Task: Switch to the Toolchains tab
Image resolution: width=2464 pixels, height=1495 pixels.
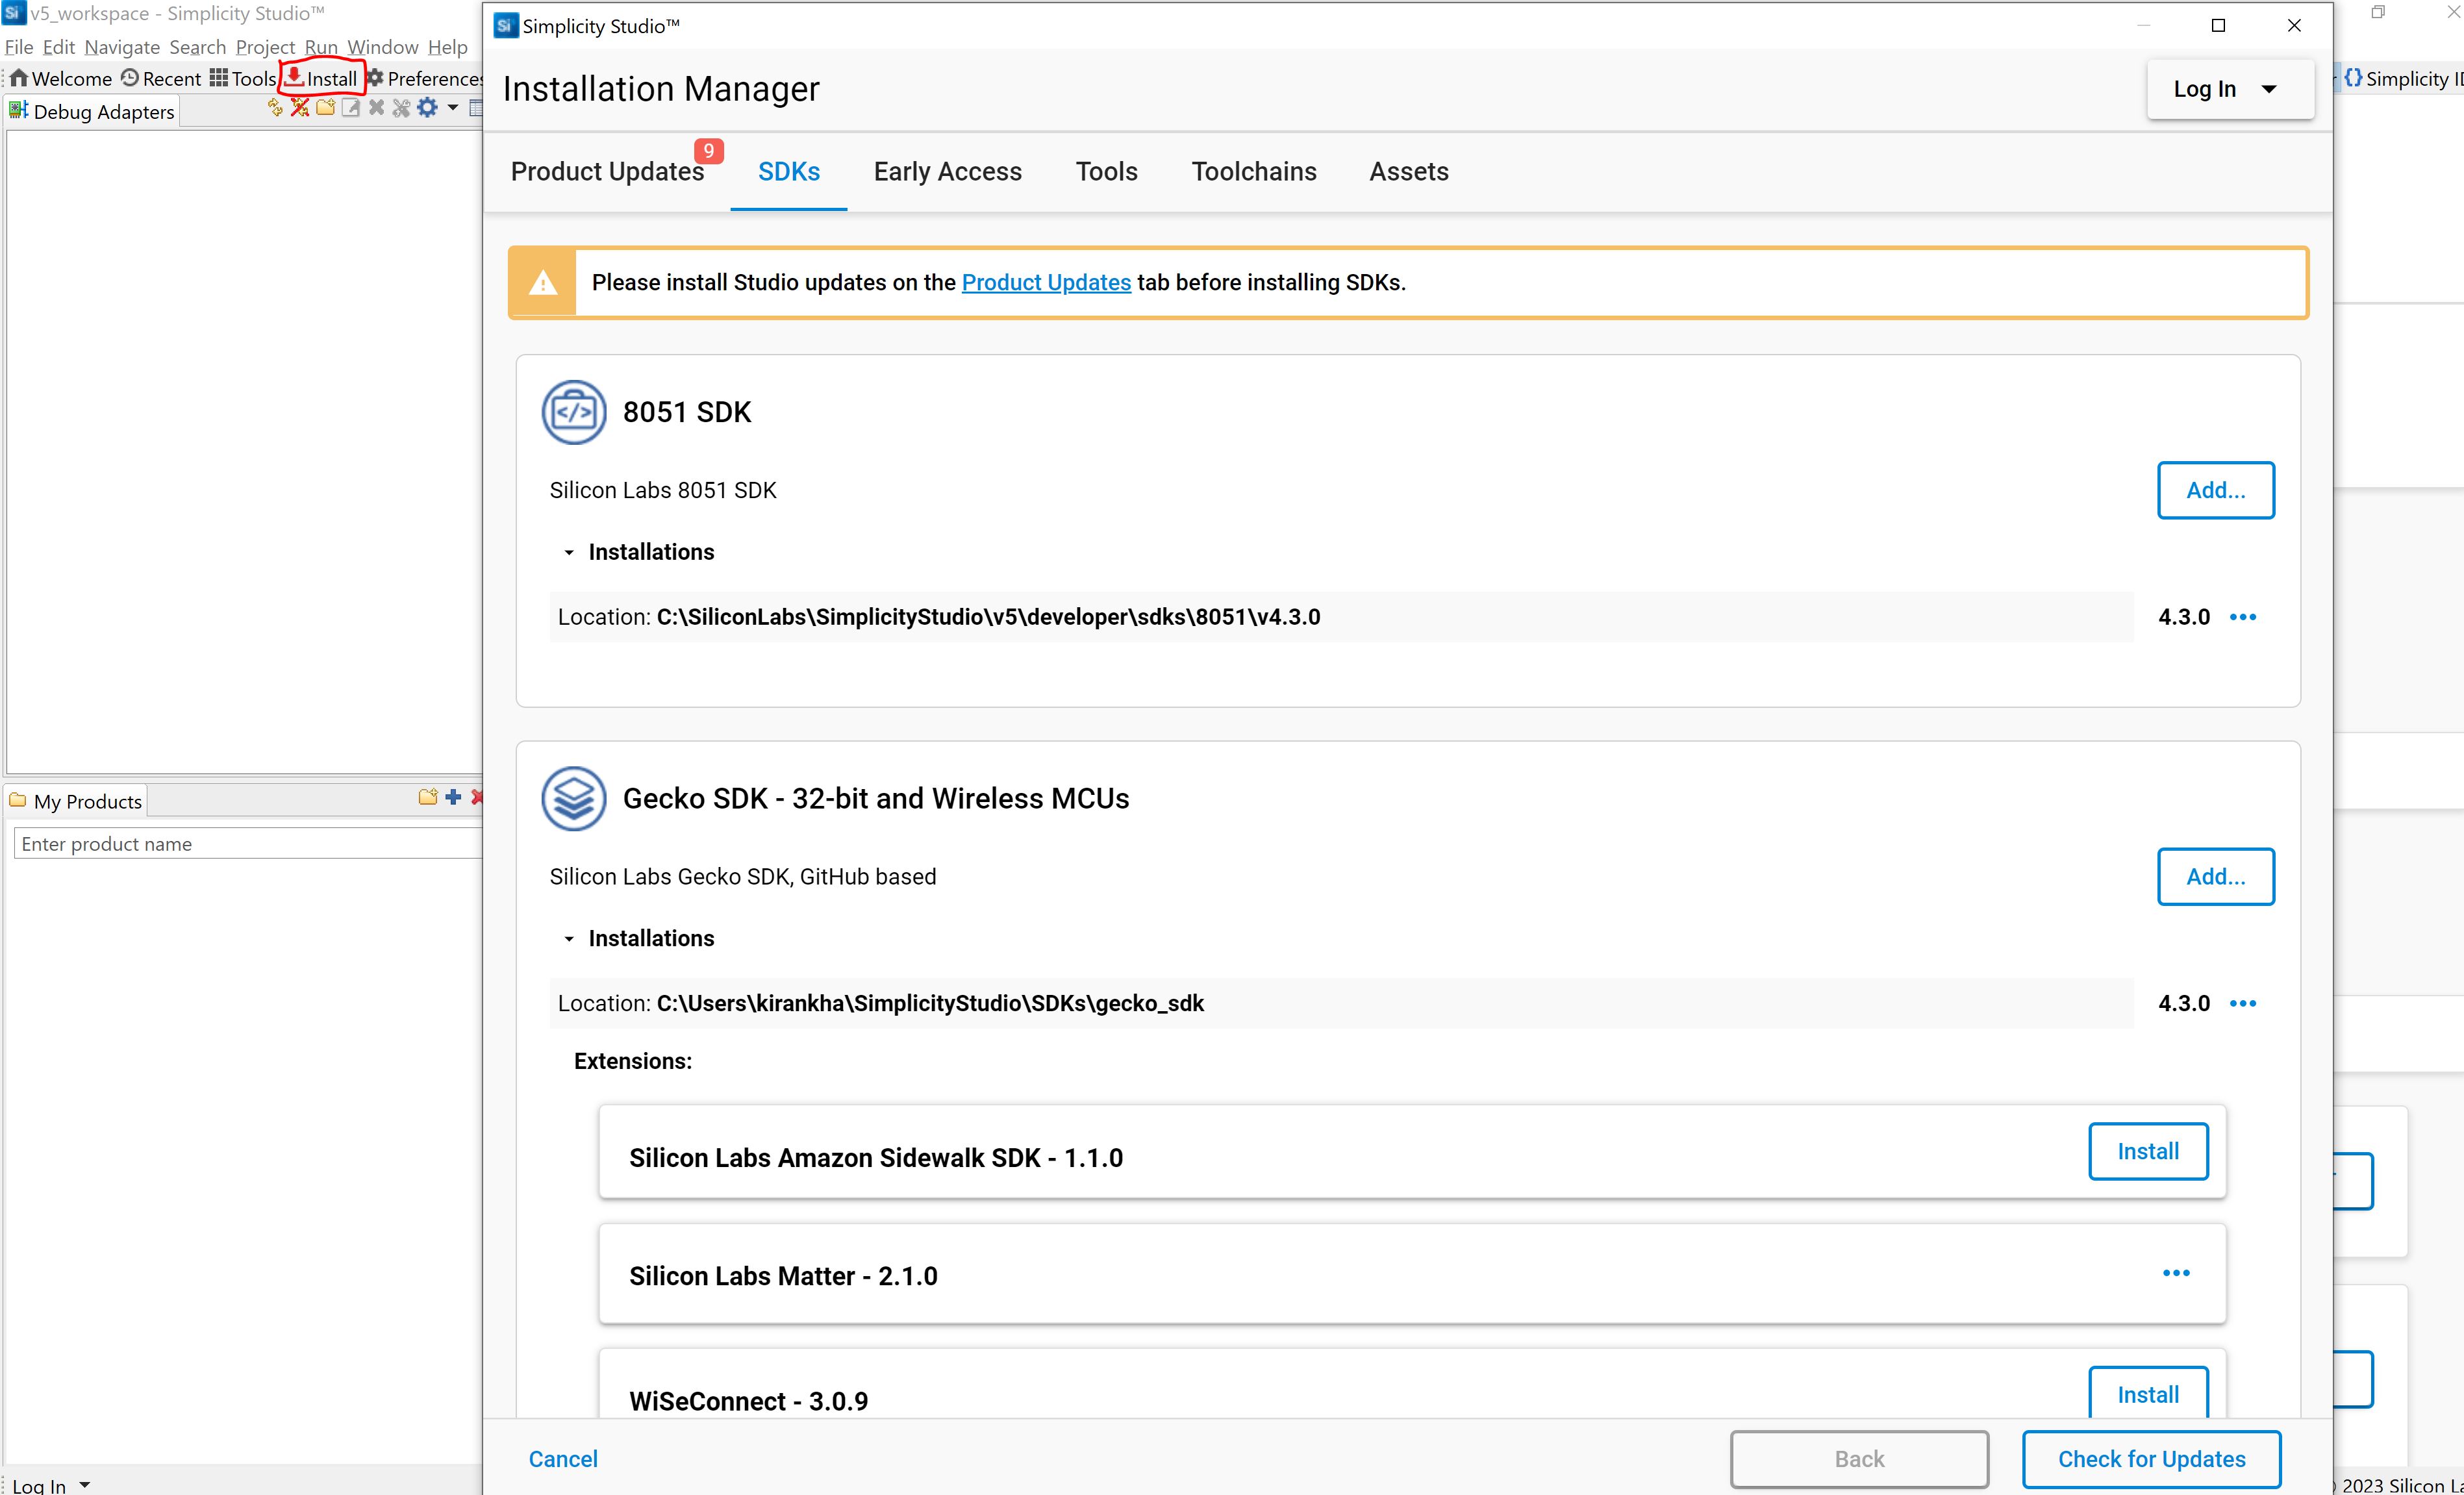Action: [x=1254, y=171]
